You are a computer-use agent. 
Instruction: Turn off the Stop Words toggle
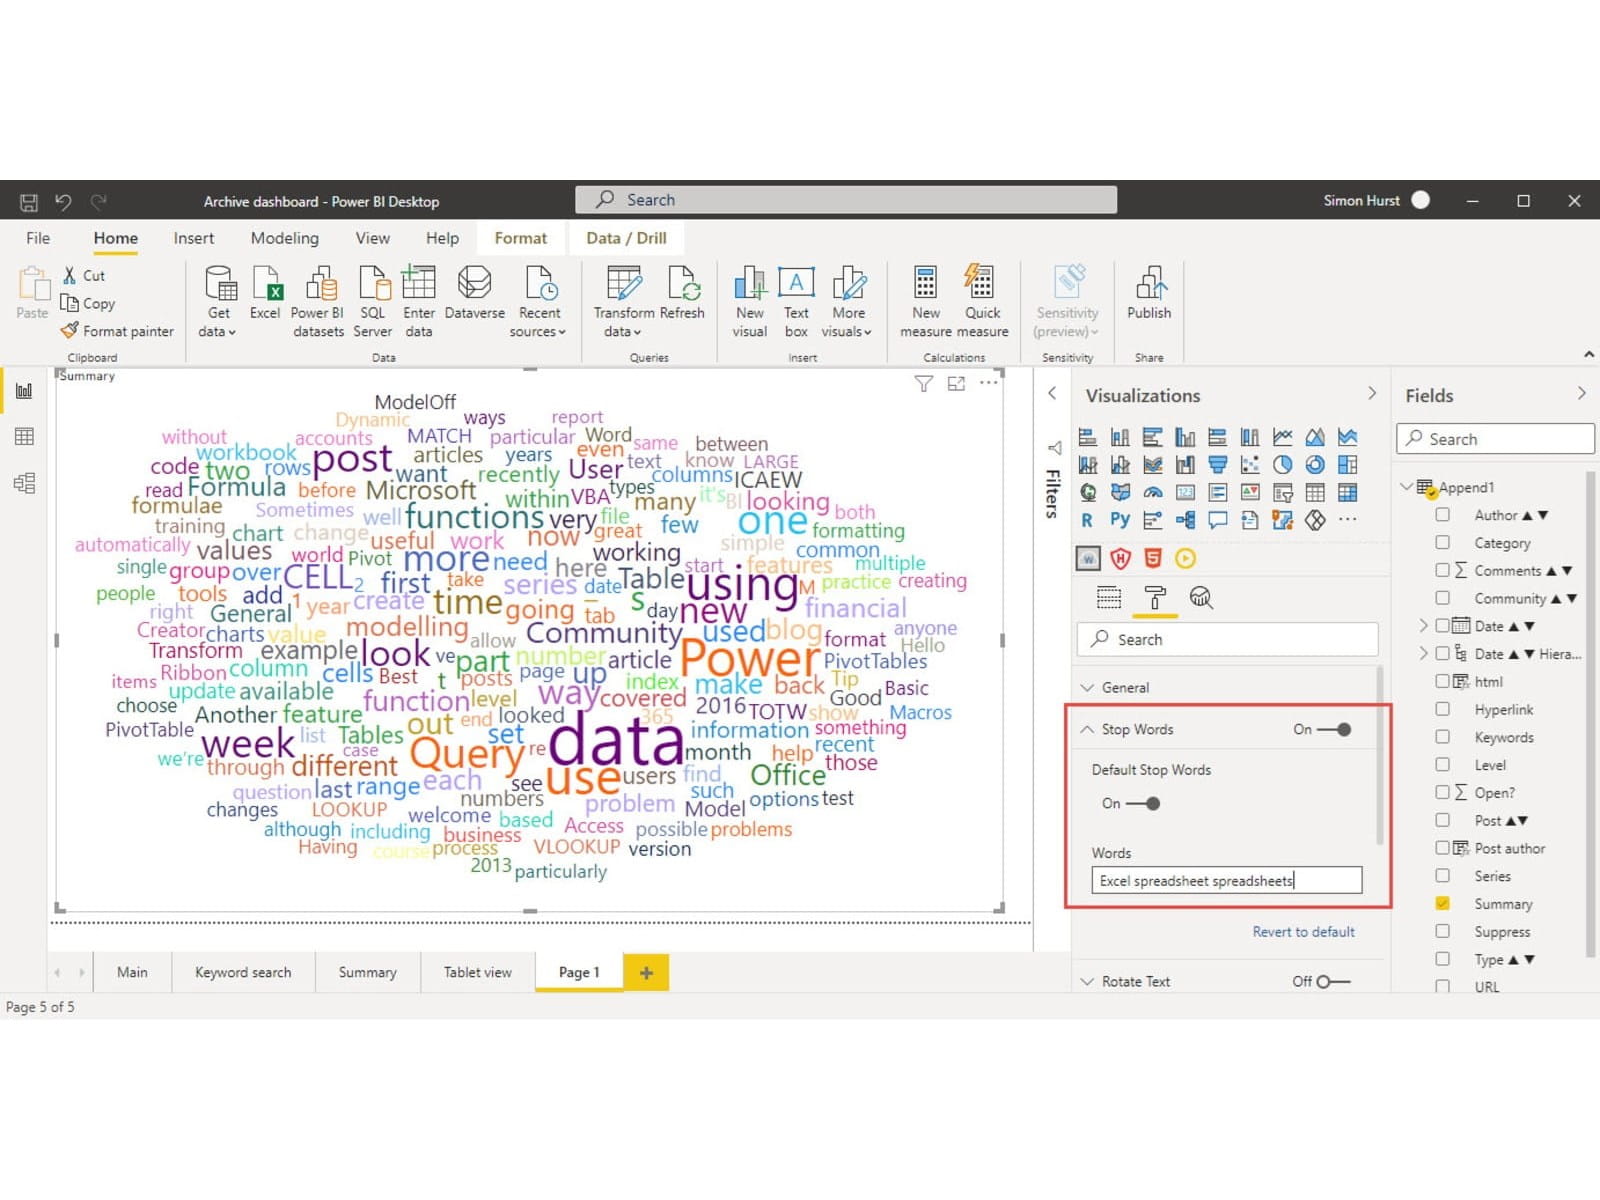1335,730
